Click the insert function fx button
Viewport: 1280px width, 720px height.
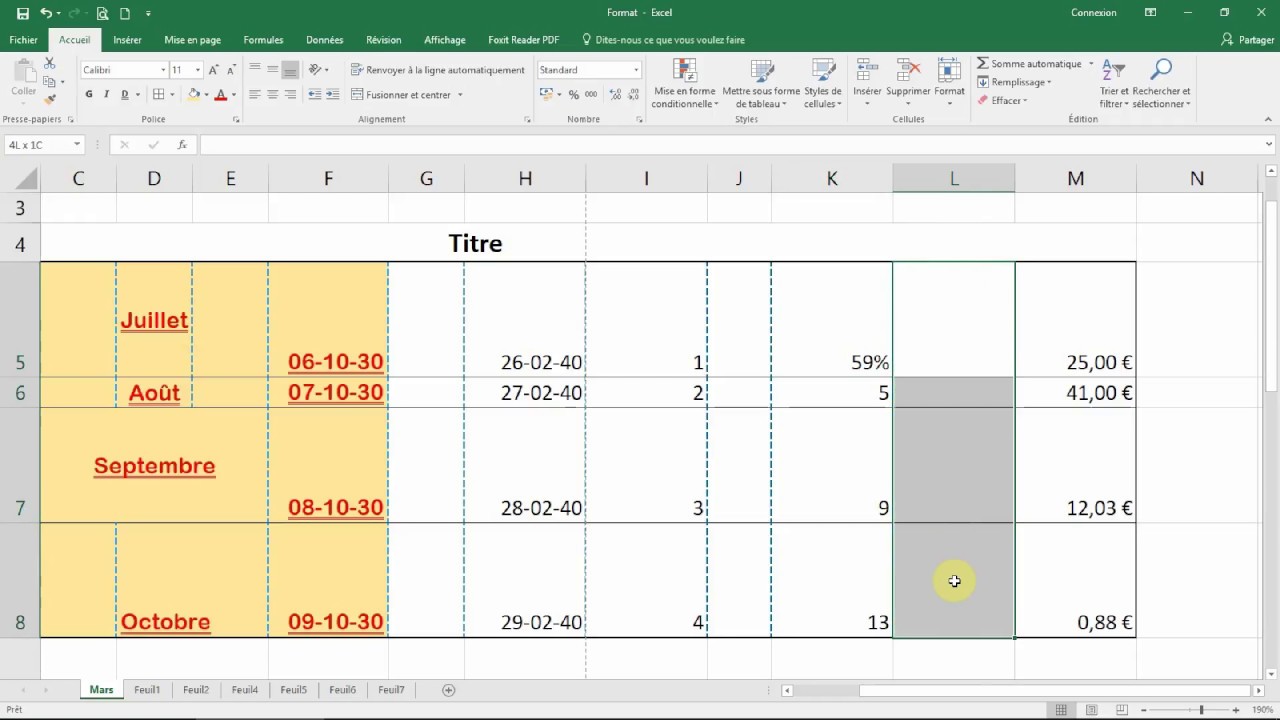coord(182,145)
